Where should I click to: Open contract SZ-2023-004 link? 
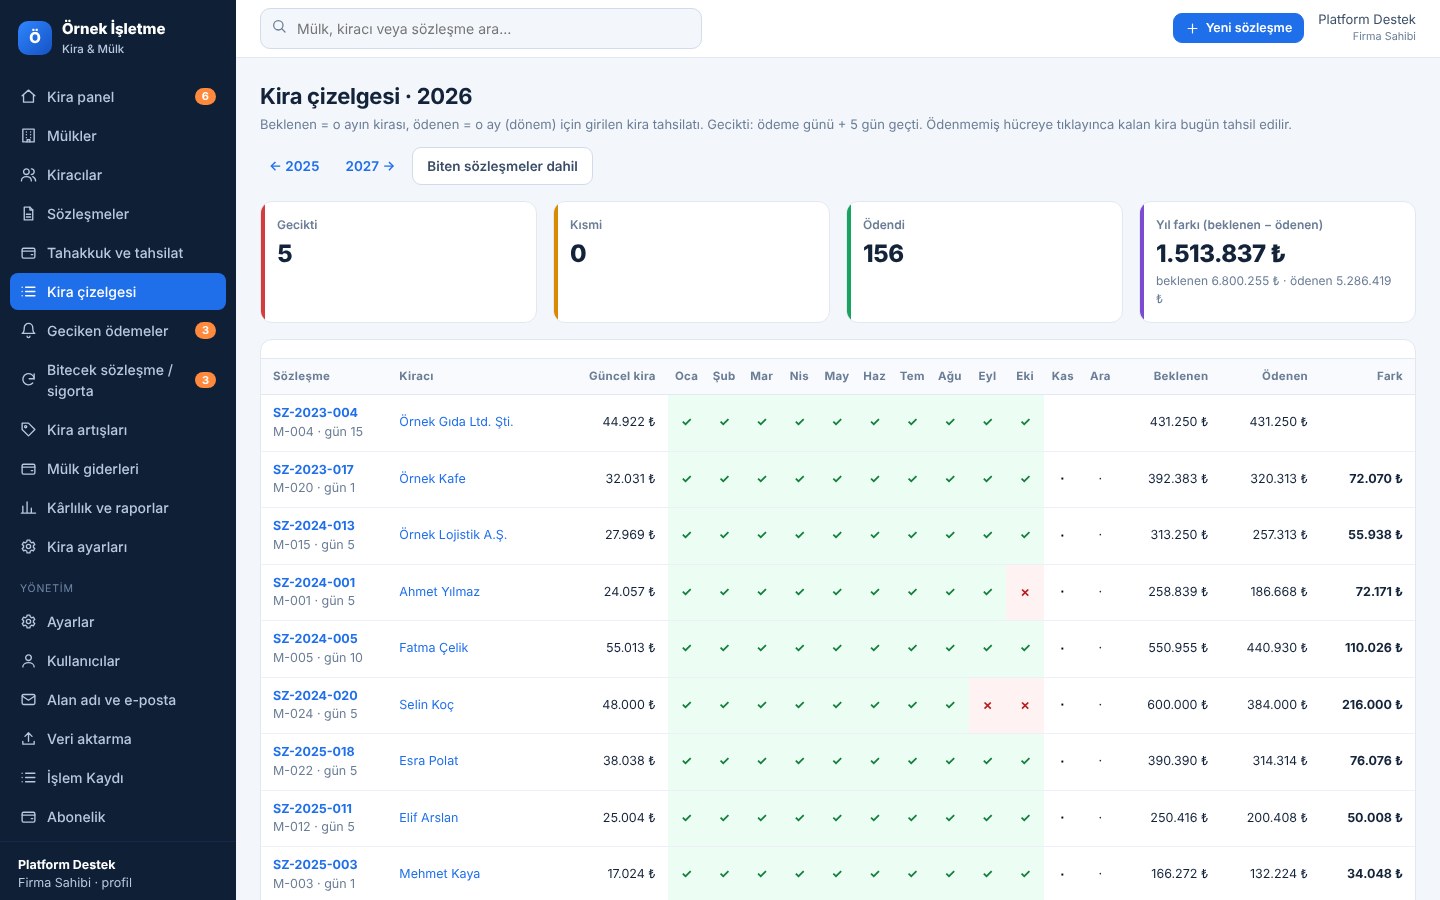coord(315,412)
